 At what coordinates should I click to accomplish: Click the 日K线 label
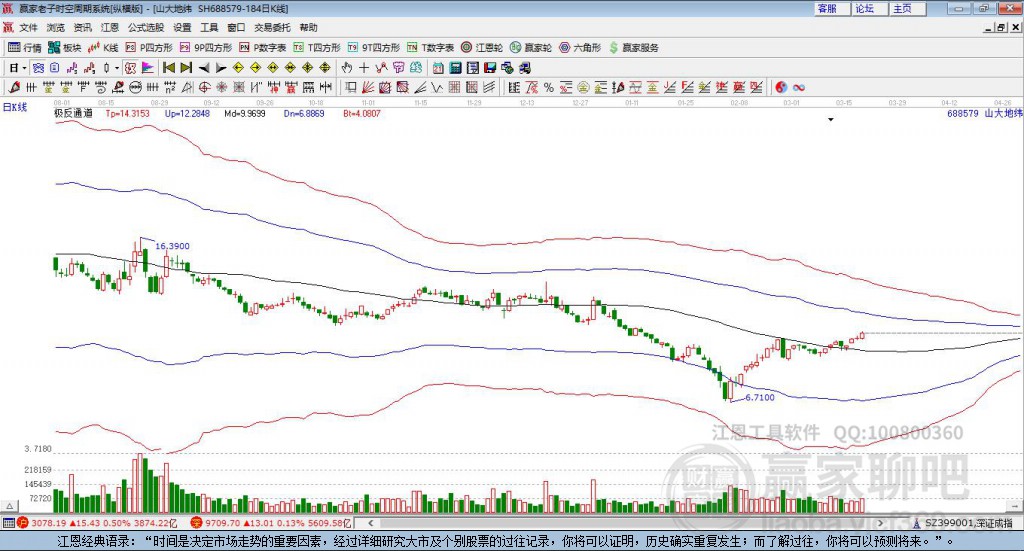(15, 107)
